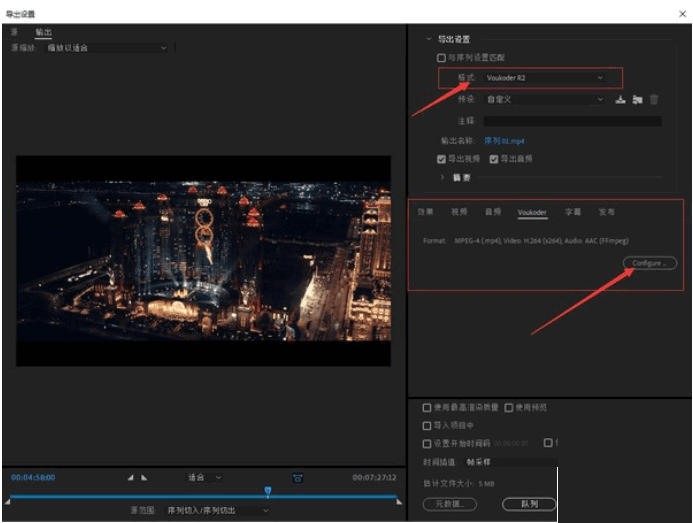Click the Delete Preset trash icon
The width and height of the screenshot is (693, 523).
pos(654,99)
